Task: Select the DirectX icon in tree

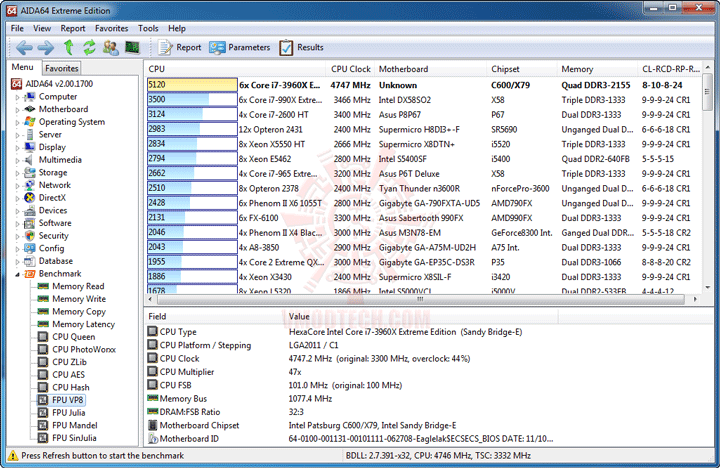Action: 30,197
